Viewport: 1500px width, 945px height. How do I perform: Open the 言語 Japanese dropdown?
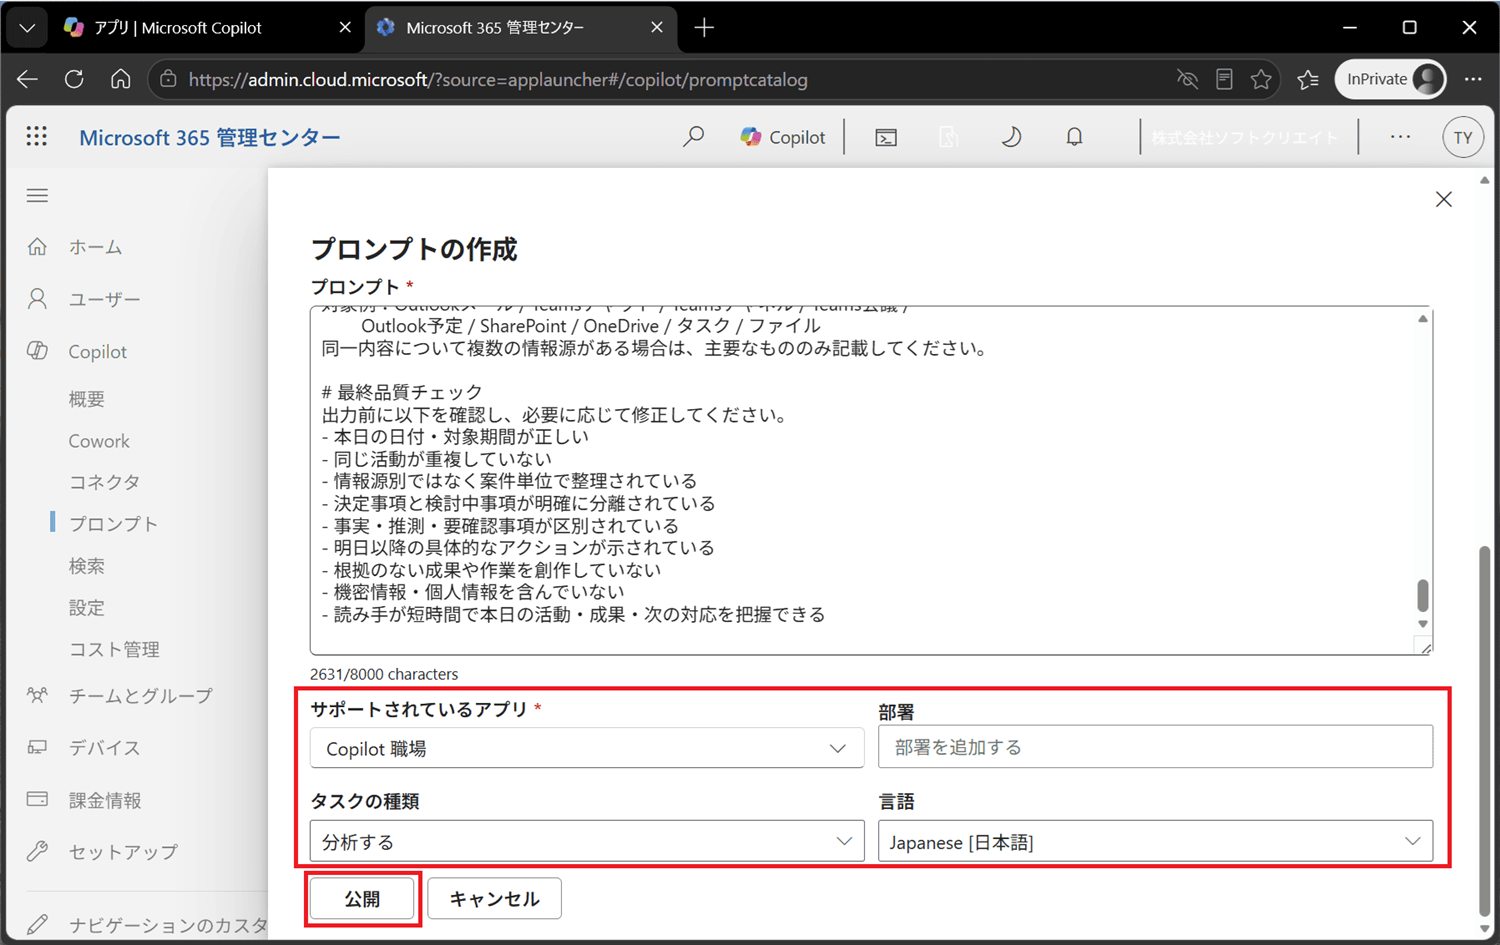(1155, 841)
